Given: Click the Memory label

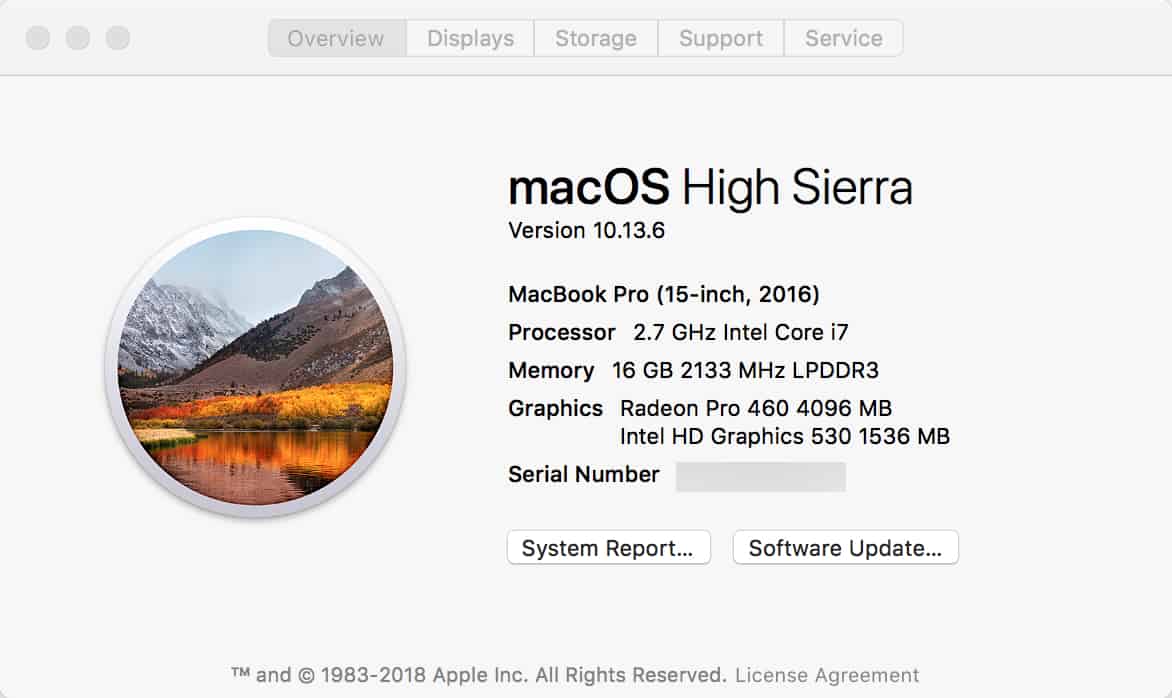Looking at the screenshot, I should pos(551,370).
